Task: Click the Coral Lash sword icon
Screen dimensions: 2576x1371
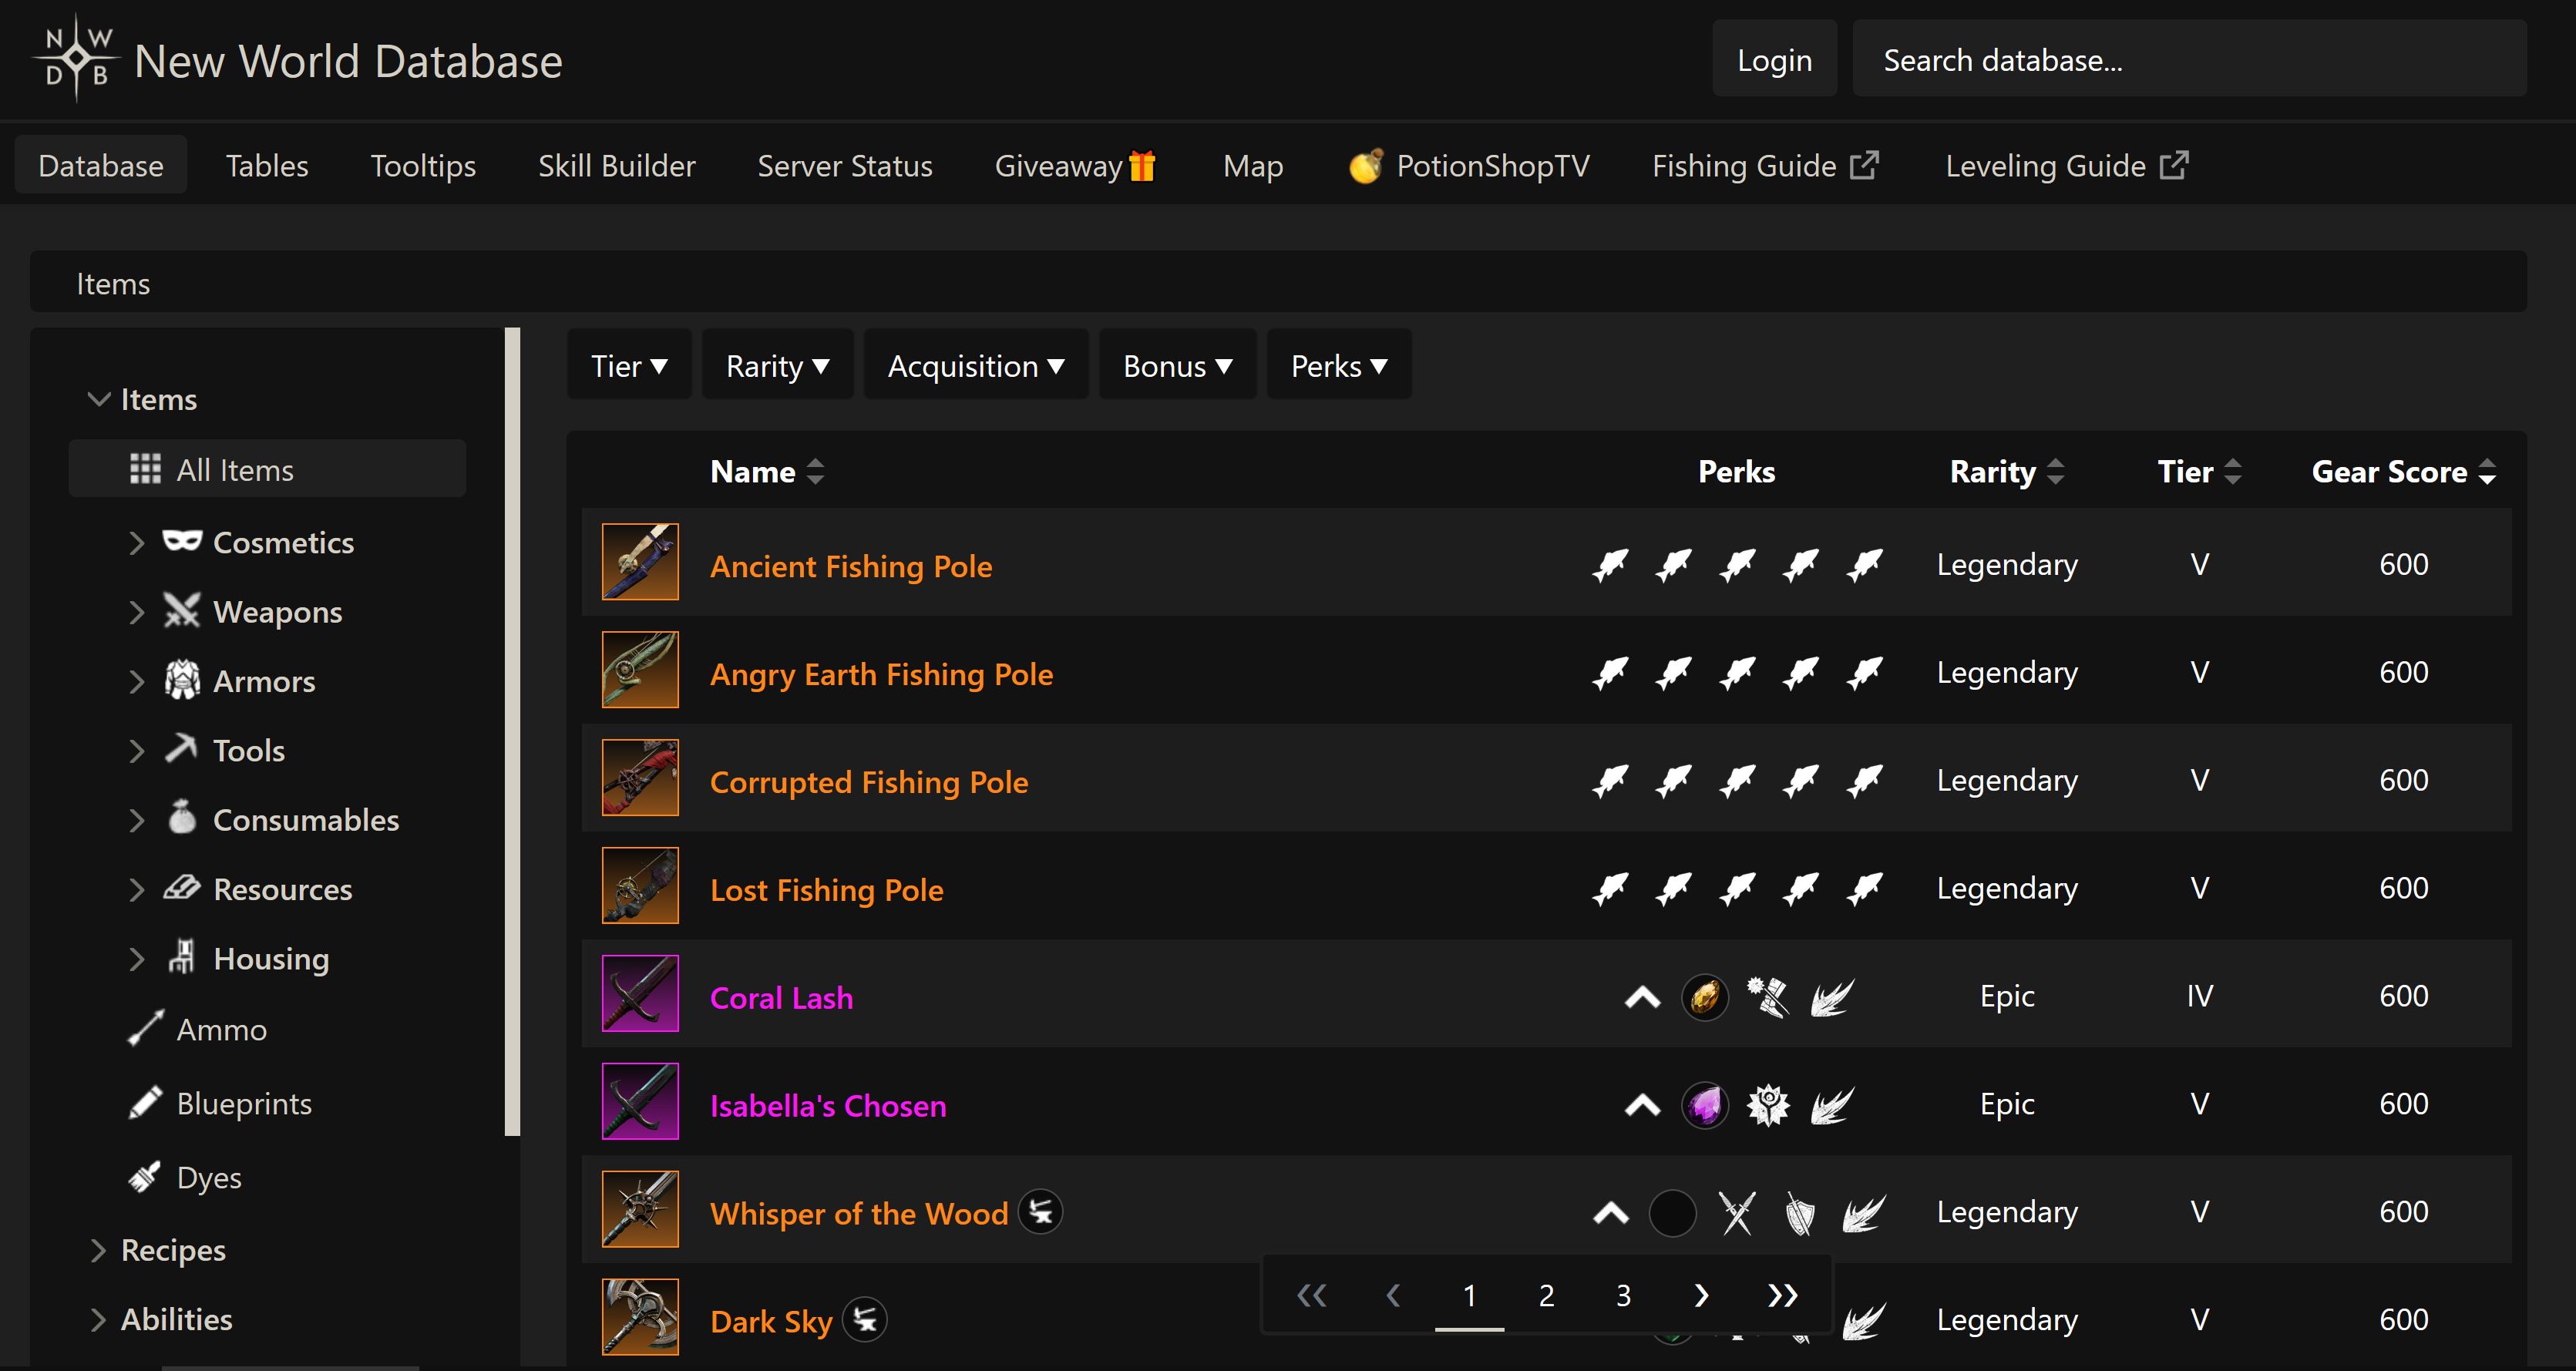Action: click(640, 994)
